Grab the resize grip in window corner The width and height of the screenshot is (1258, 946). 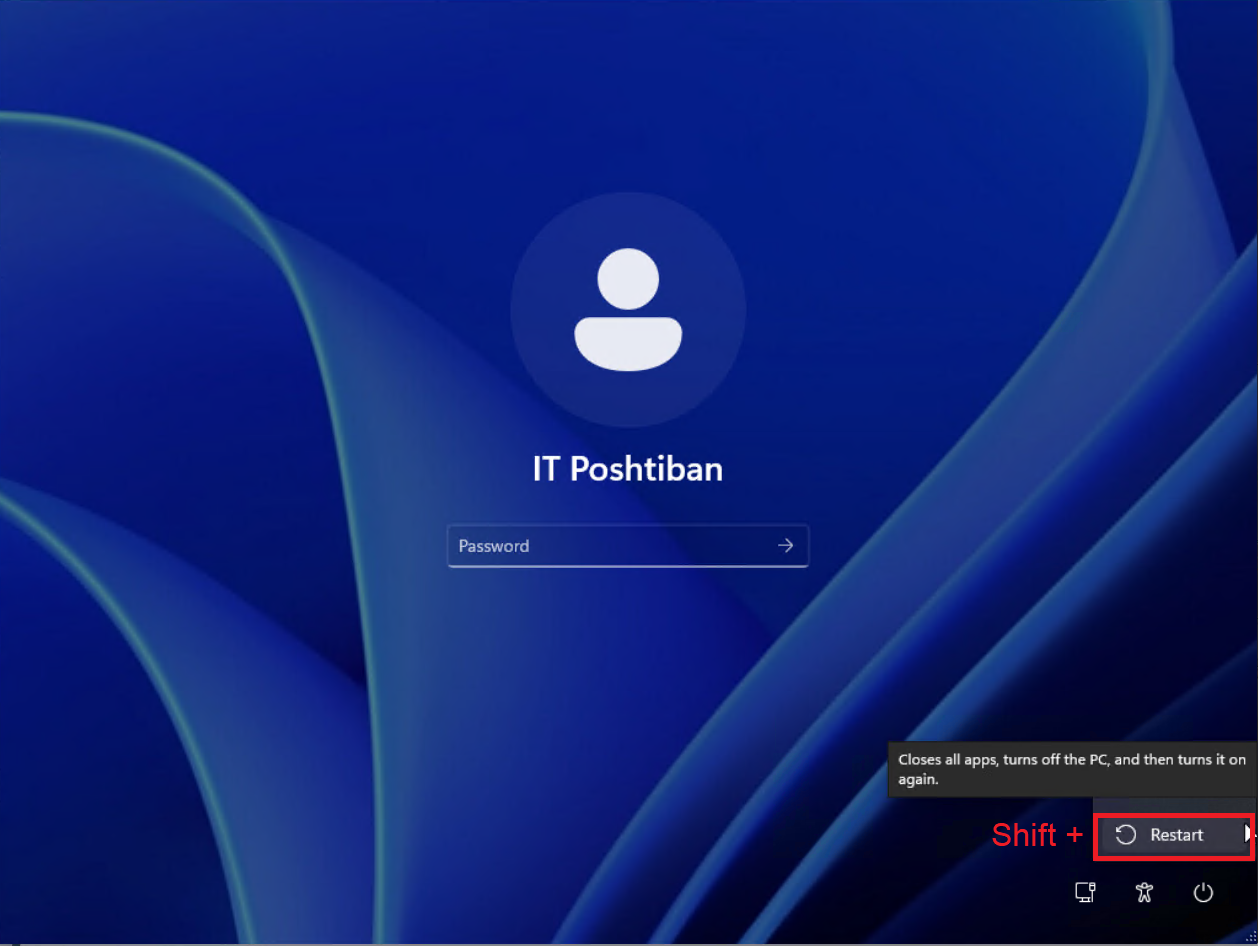(1251, 938)
